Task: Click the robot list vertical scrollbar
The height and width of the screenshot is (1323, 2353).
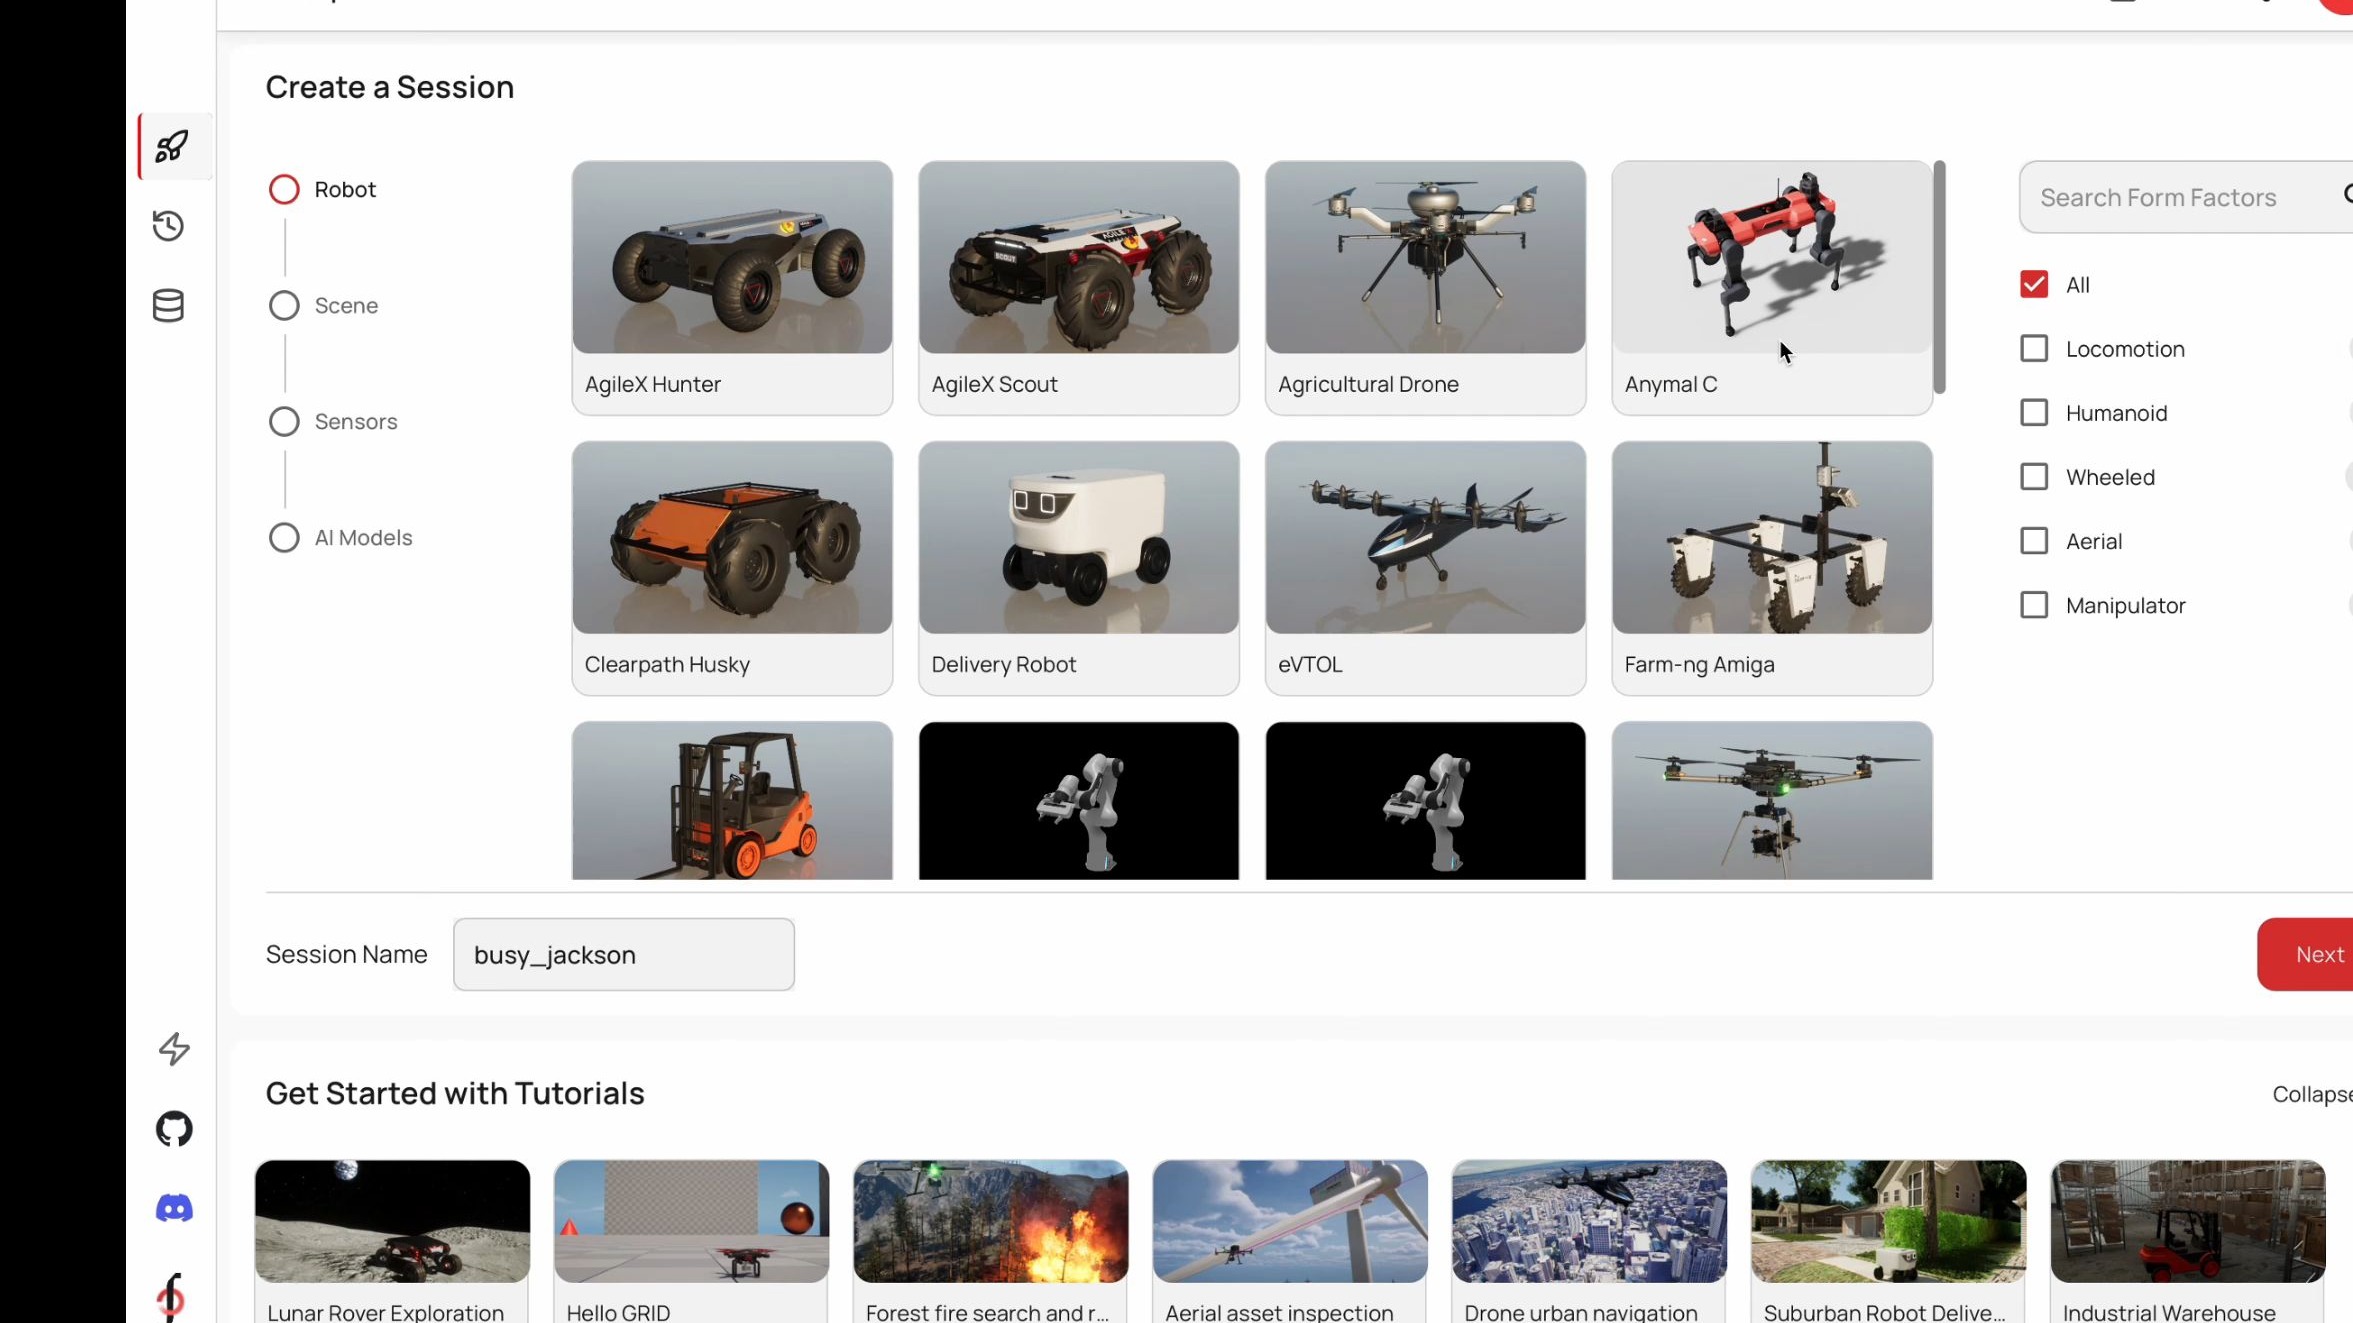Action: 1939,277
